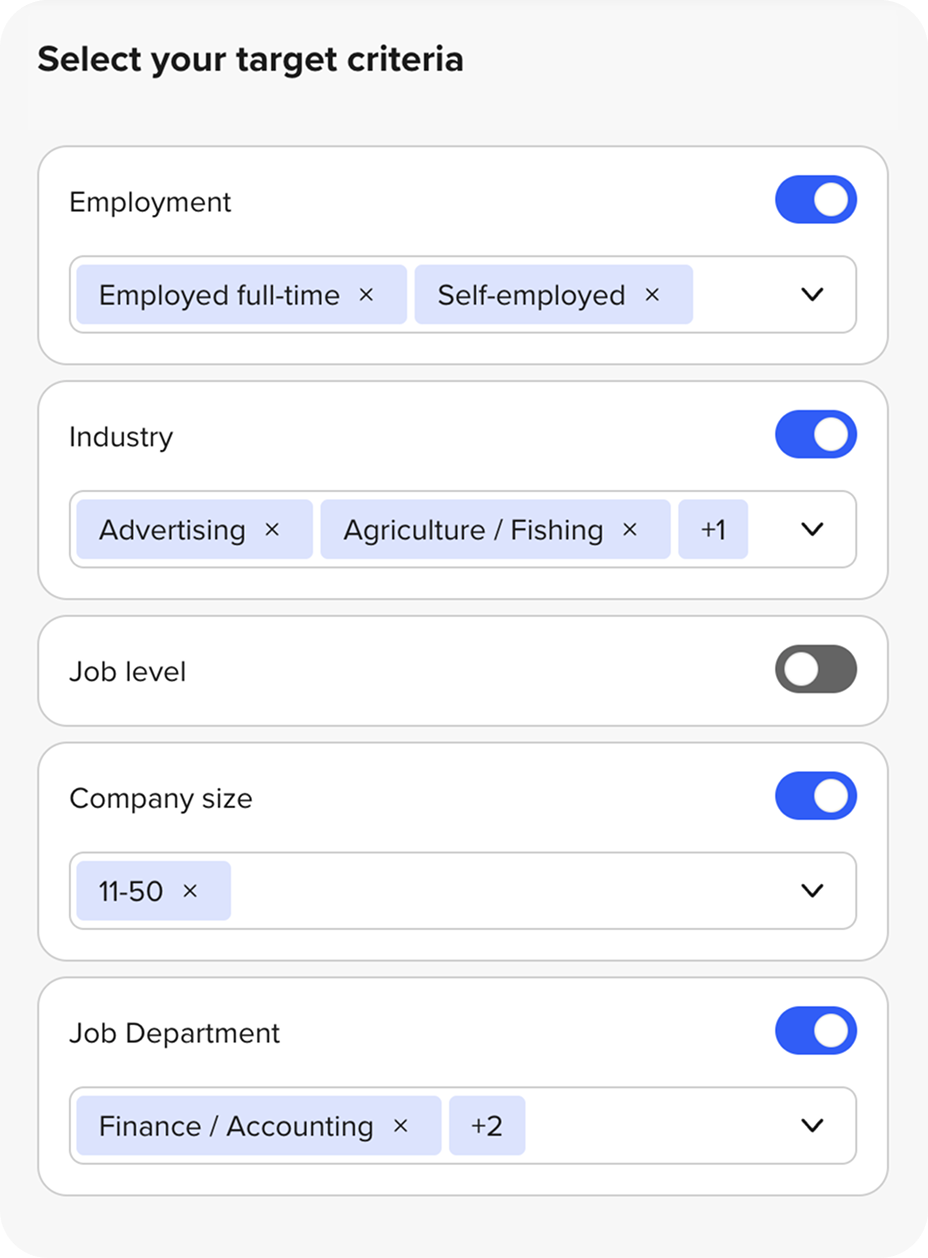The width and height of the screenshot is (928, 1258).
Task: Remove the Self-employed tag
Action: (x=652, y=295)
